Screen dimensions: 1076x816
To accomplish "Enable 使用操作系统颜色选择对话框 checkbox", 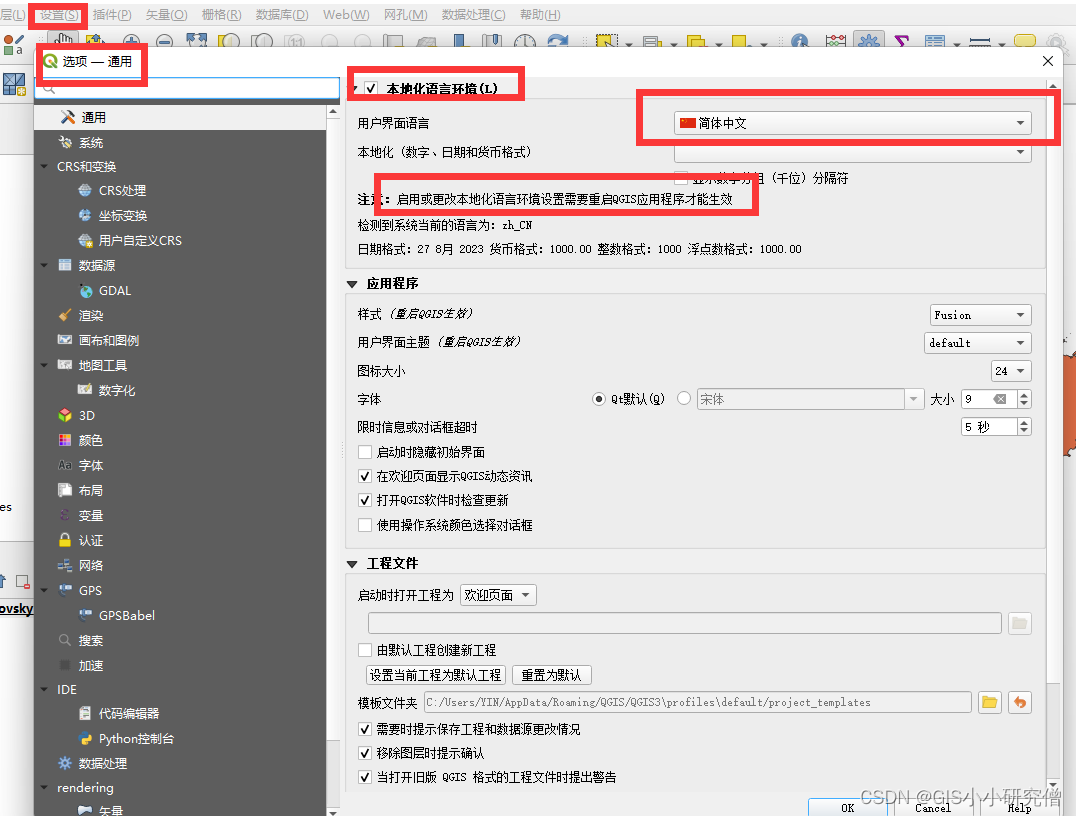I will coord(365,525).
